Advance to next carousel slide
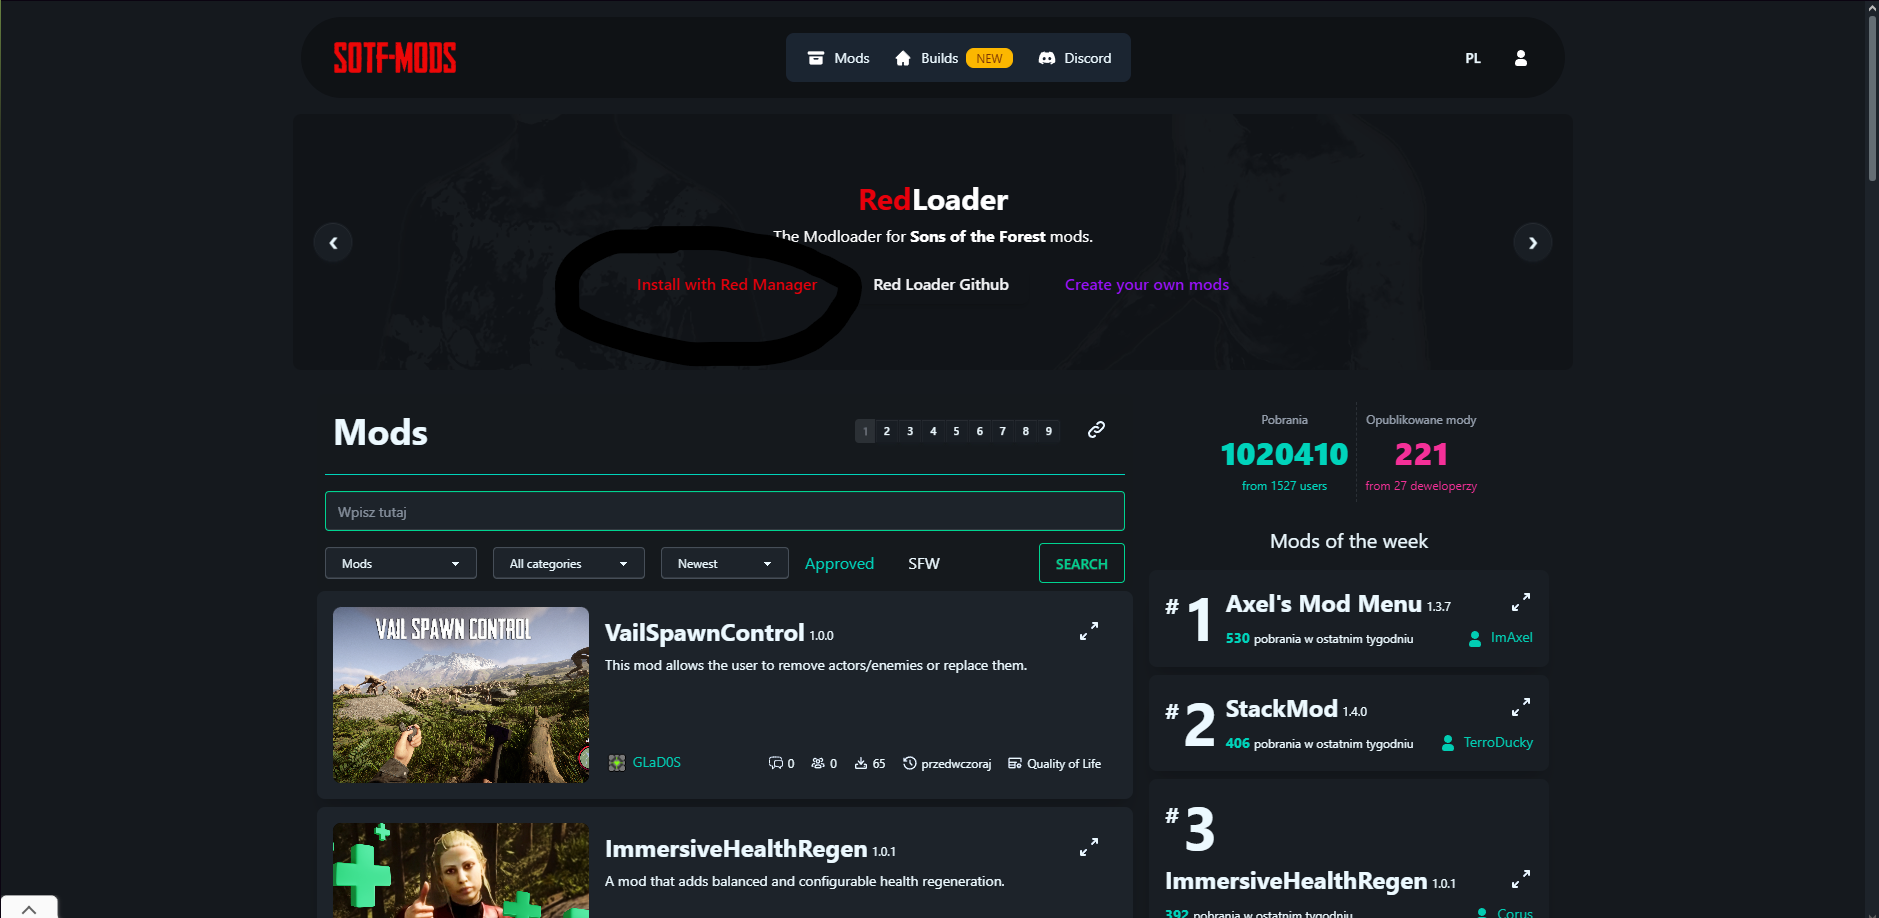The image size is (1879, 918). tap(1533, 242)
